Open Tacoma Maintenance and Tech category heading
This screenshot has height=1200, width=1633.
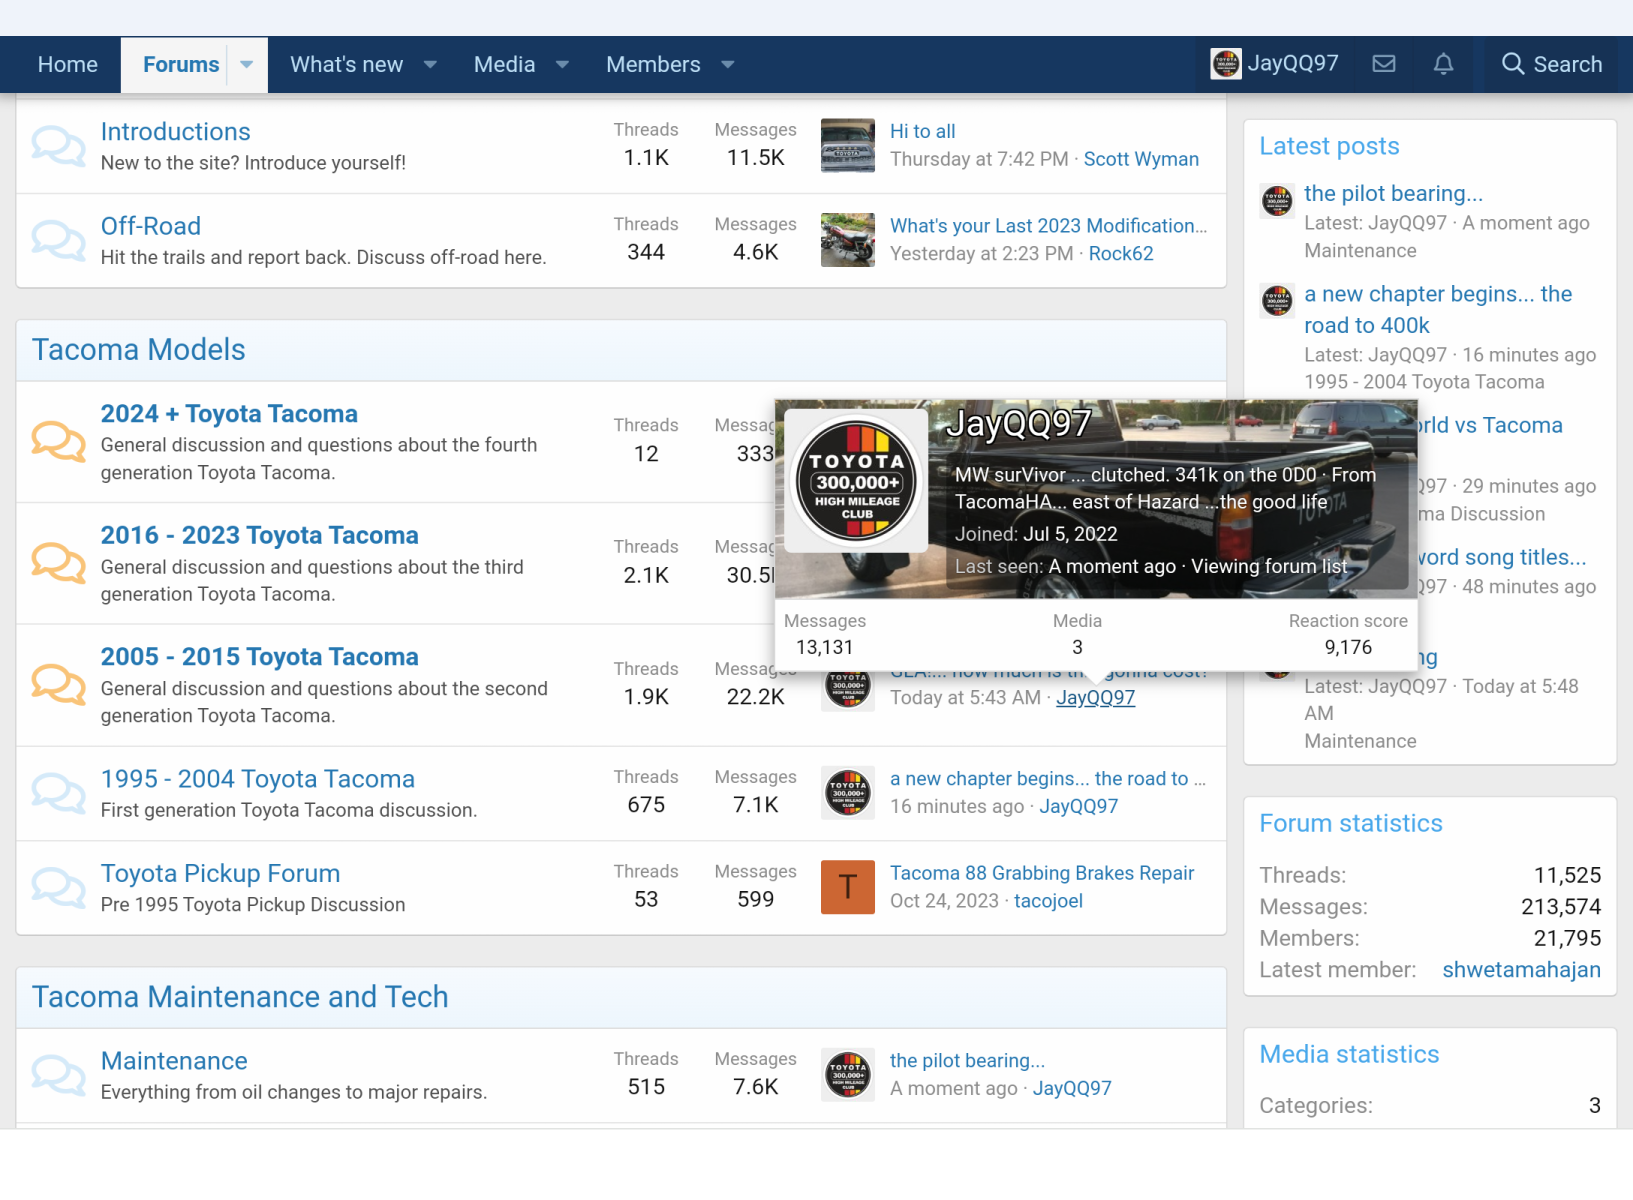coord(240,997)
